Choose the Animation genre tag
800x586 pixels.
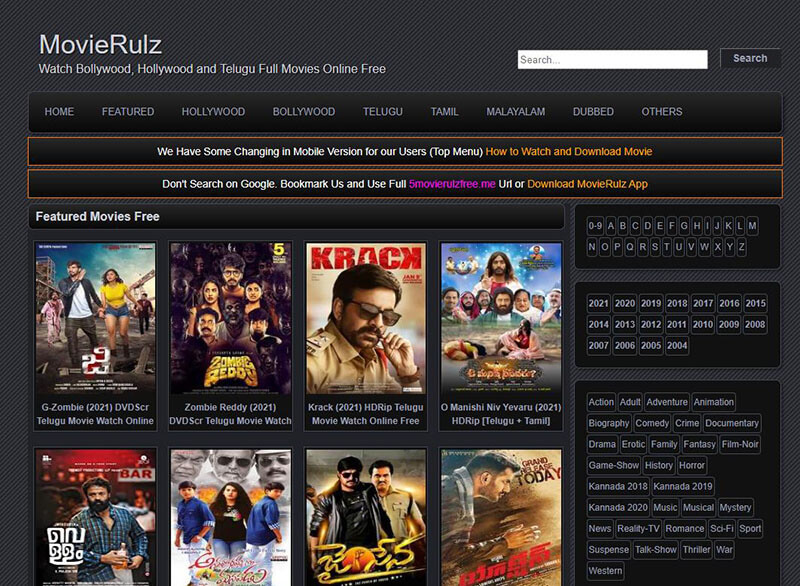(713, 402)
